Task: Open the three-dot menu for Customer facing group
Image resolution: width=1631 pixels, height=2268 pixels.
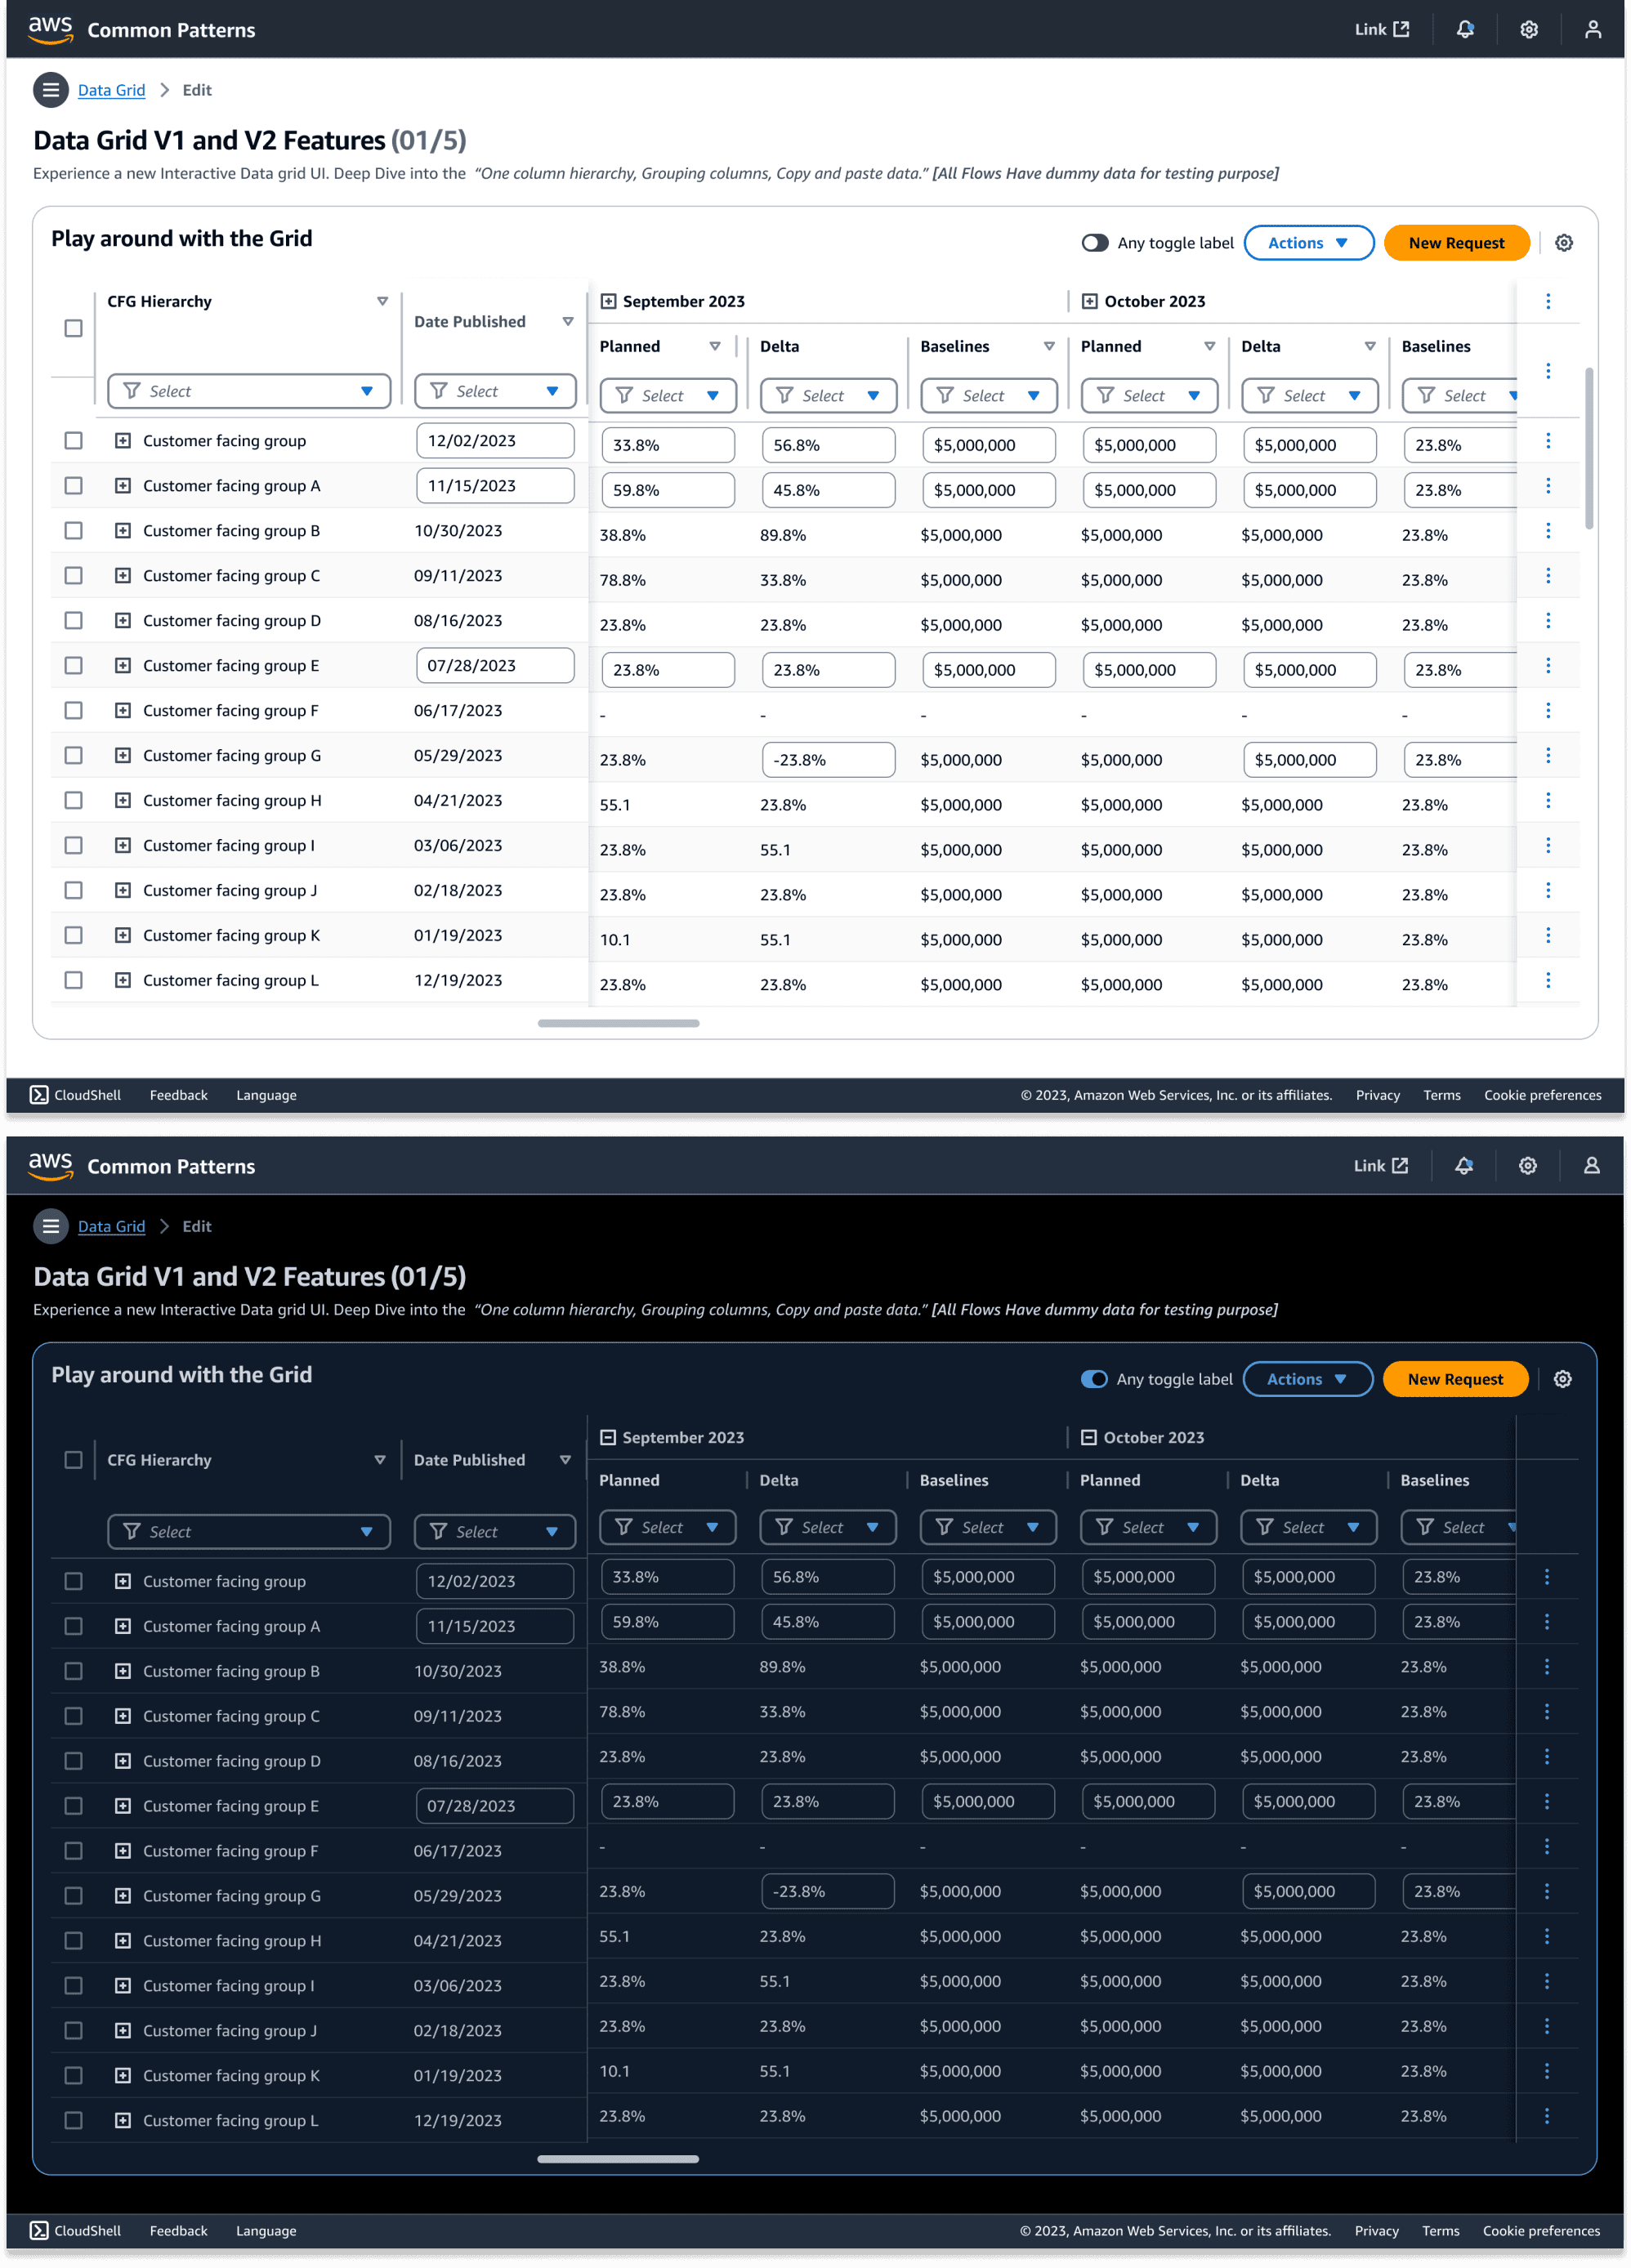Action: (1548, 440)
